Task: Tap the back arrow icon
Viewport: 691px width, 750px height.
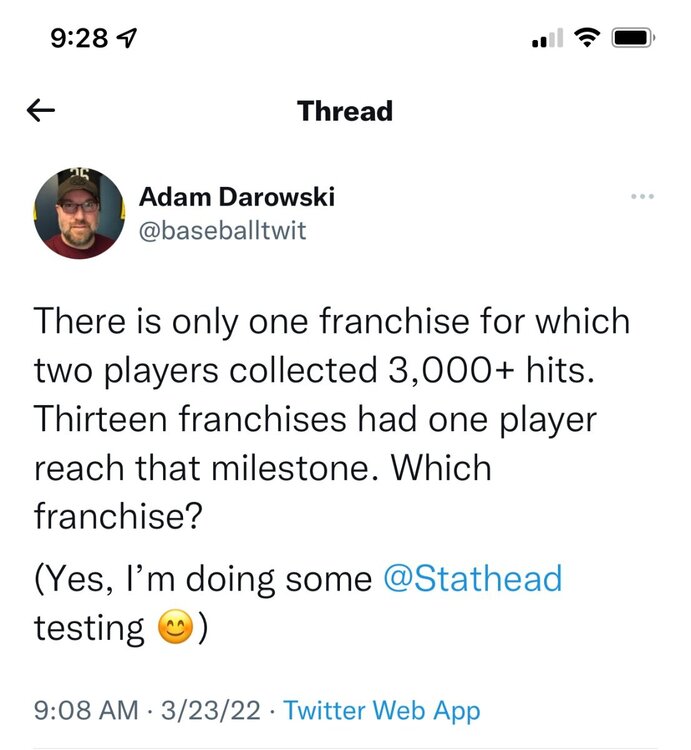Action: [x=41, y=110]
